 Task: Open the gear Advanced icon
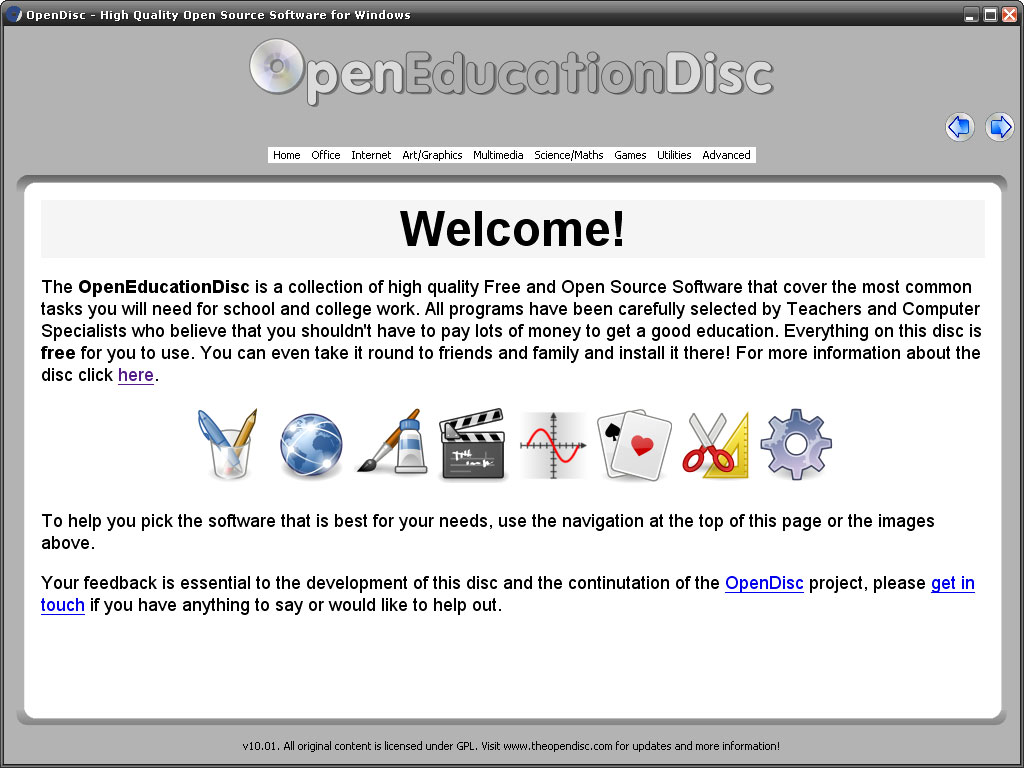click(x=795, y=445)
